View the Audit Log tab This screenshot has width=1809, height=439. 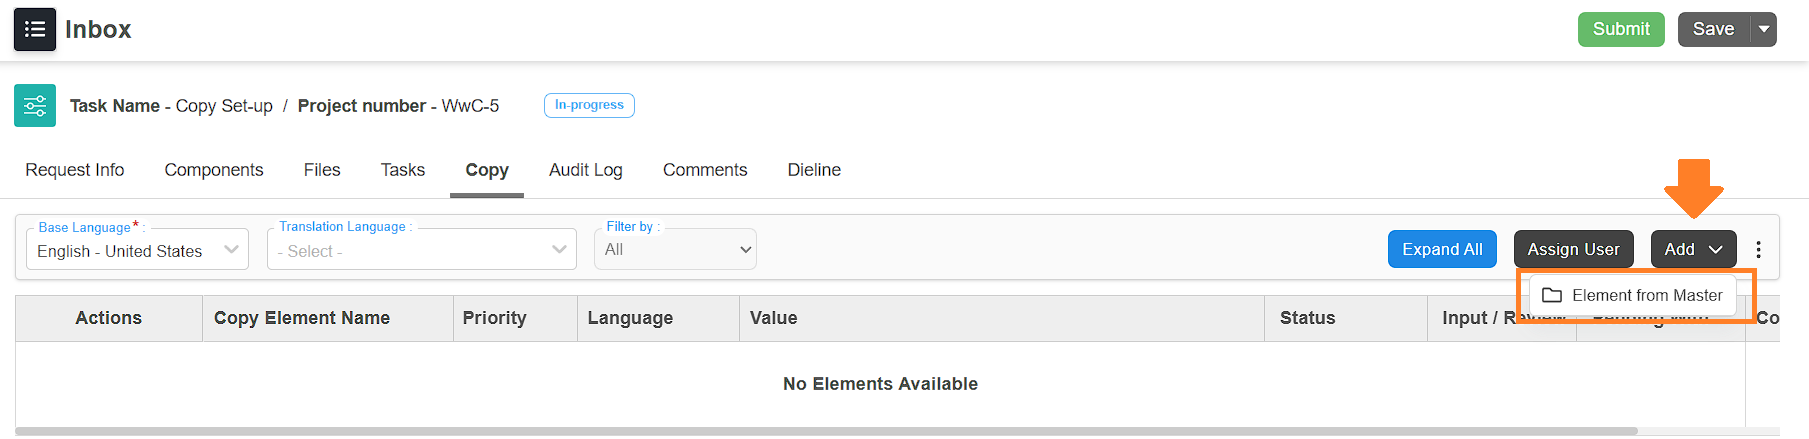pos(586,170)
